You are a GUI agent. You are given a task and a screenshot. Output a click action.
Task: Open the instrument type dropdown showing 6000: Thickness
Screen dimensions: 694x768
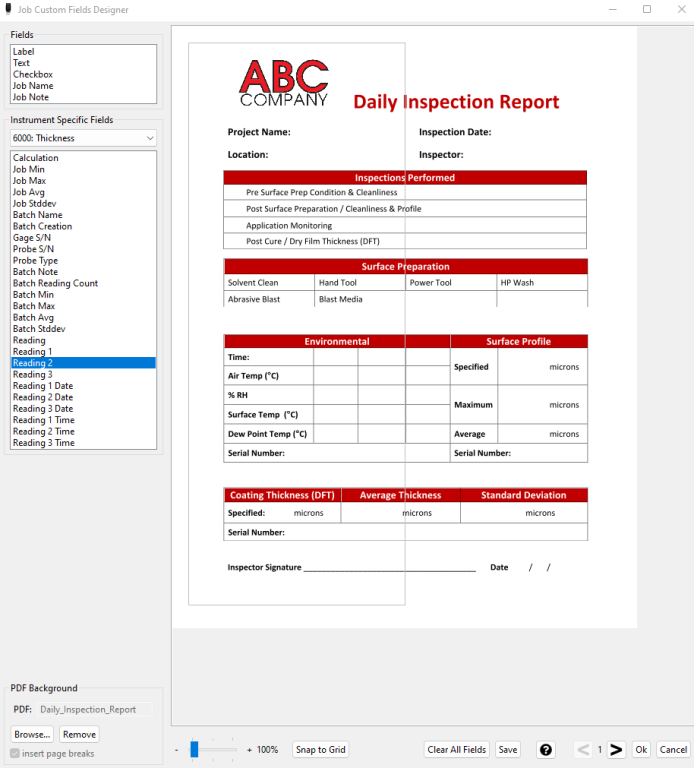83,138
